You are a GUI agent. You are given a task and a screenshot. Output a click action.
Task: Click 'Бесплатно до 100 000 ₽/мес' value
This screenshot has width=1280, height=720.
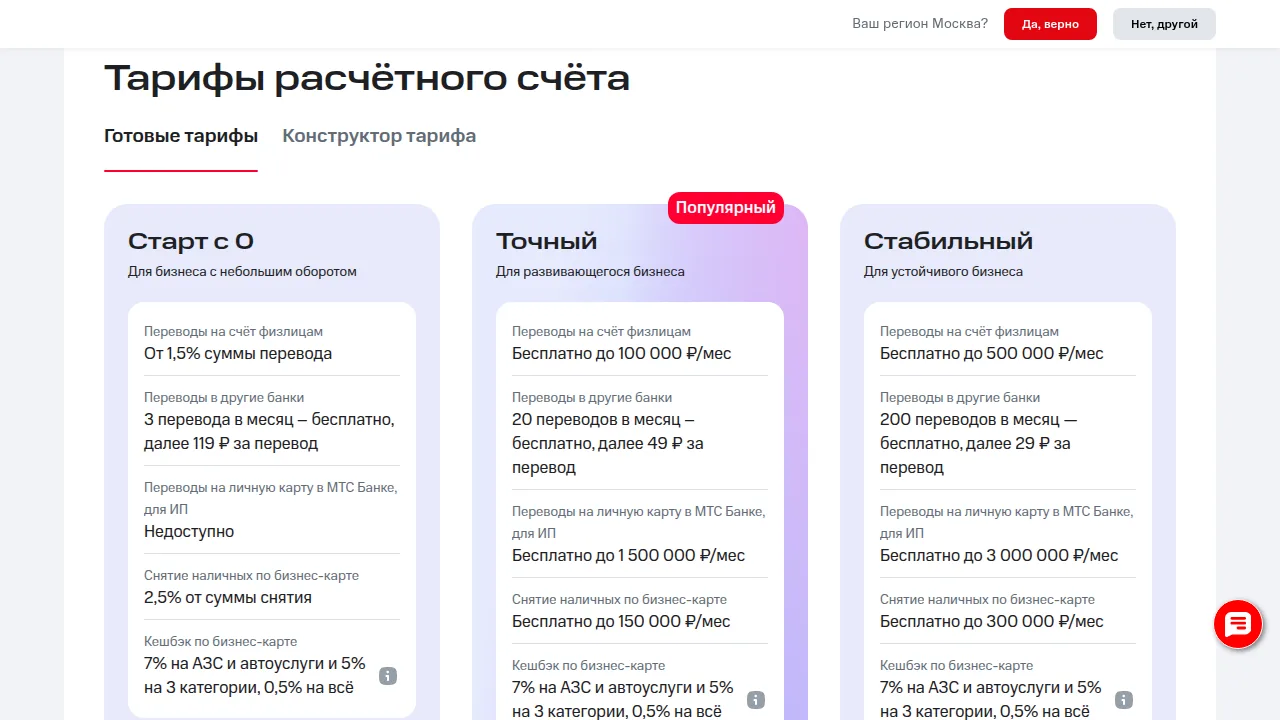coord(624,353)
